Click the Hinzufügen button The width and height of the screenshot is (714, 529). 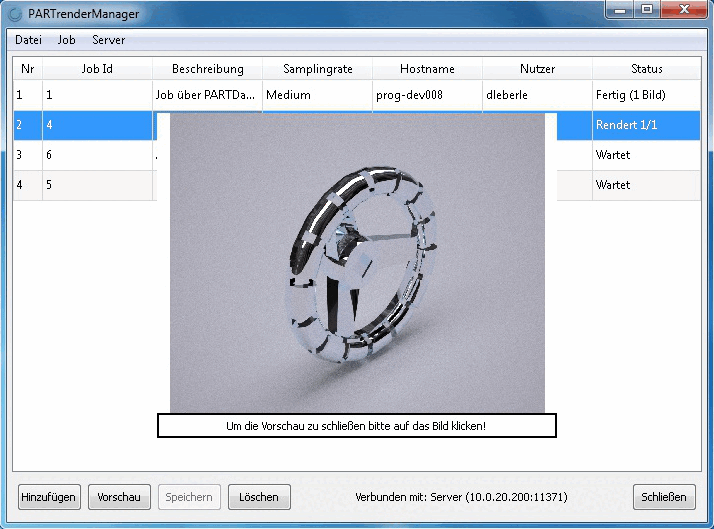pos(49,497)
